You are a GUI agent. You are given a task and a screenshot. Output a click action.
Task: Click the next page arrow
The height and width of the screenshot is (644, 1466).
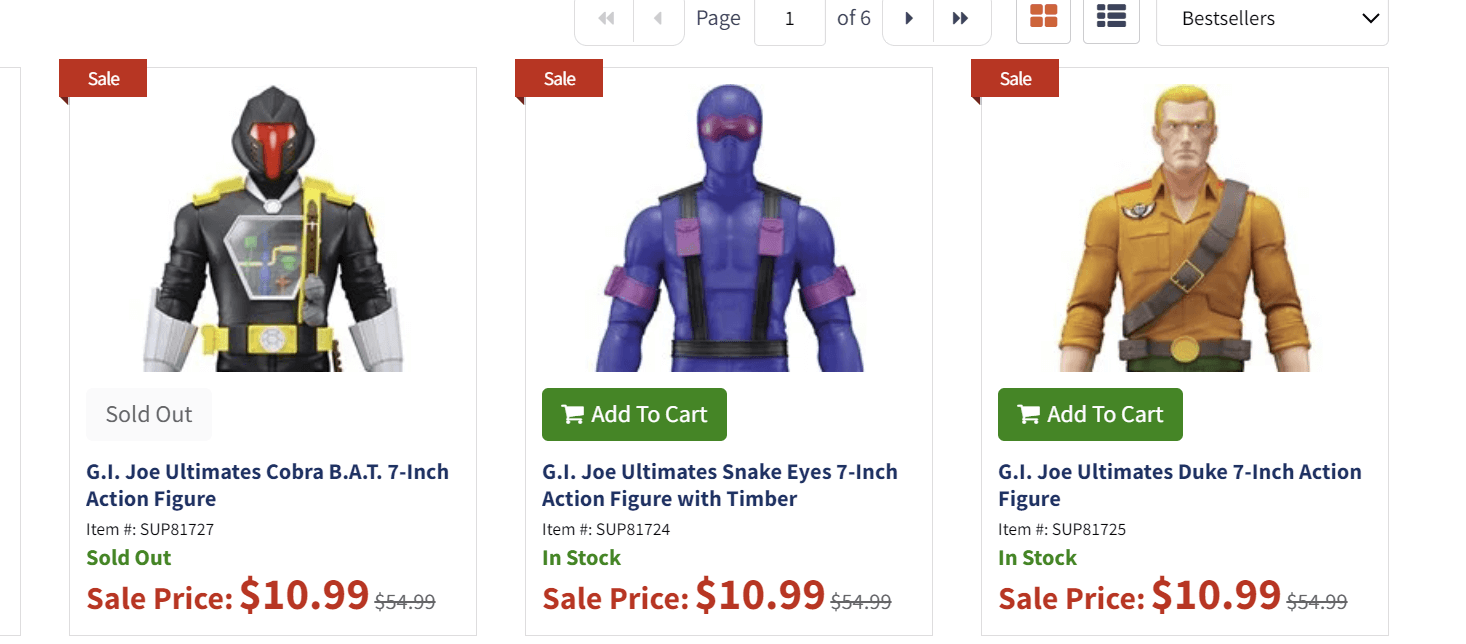click(908, 17)
